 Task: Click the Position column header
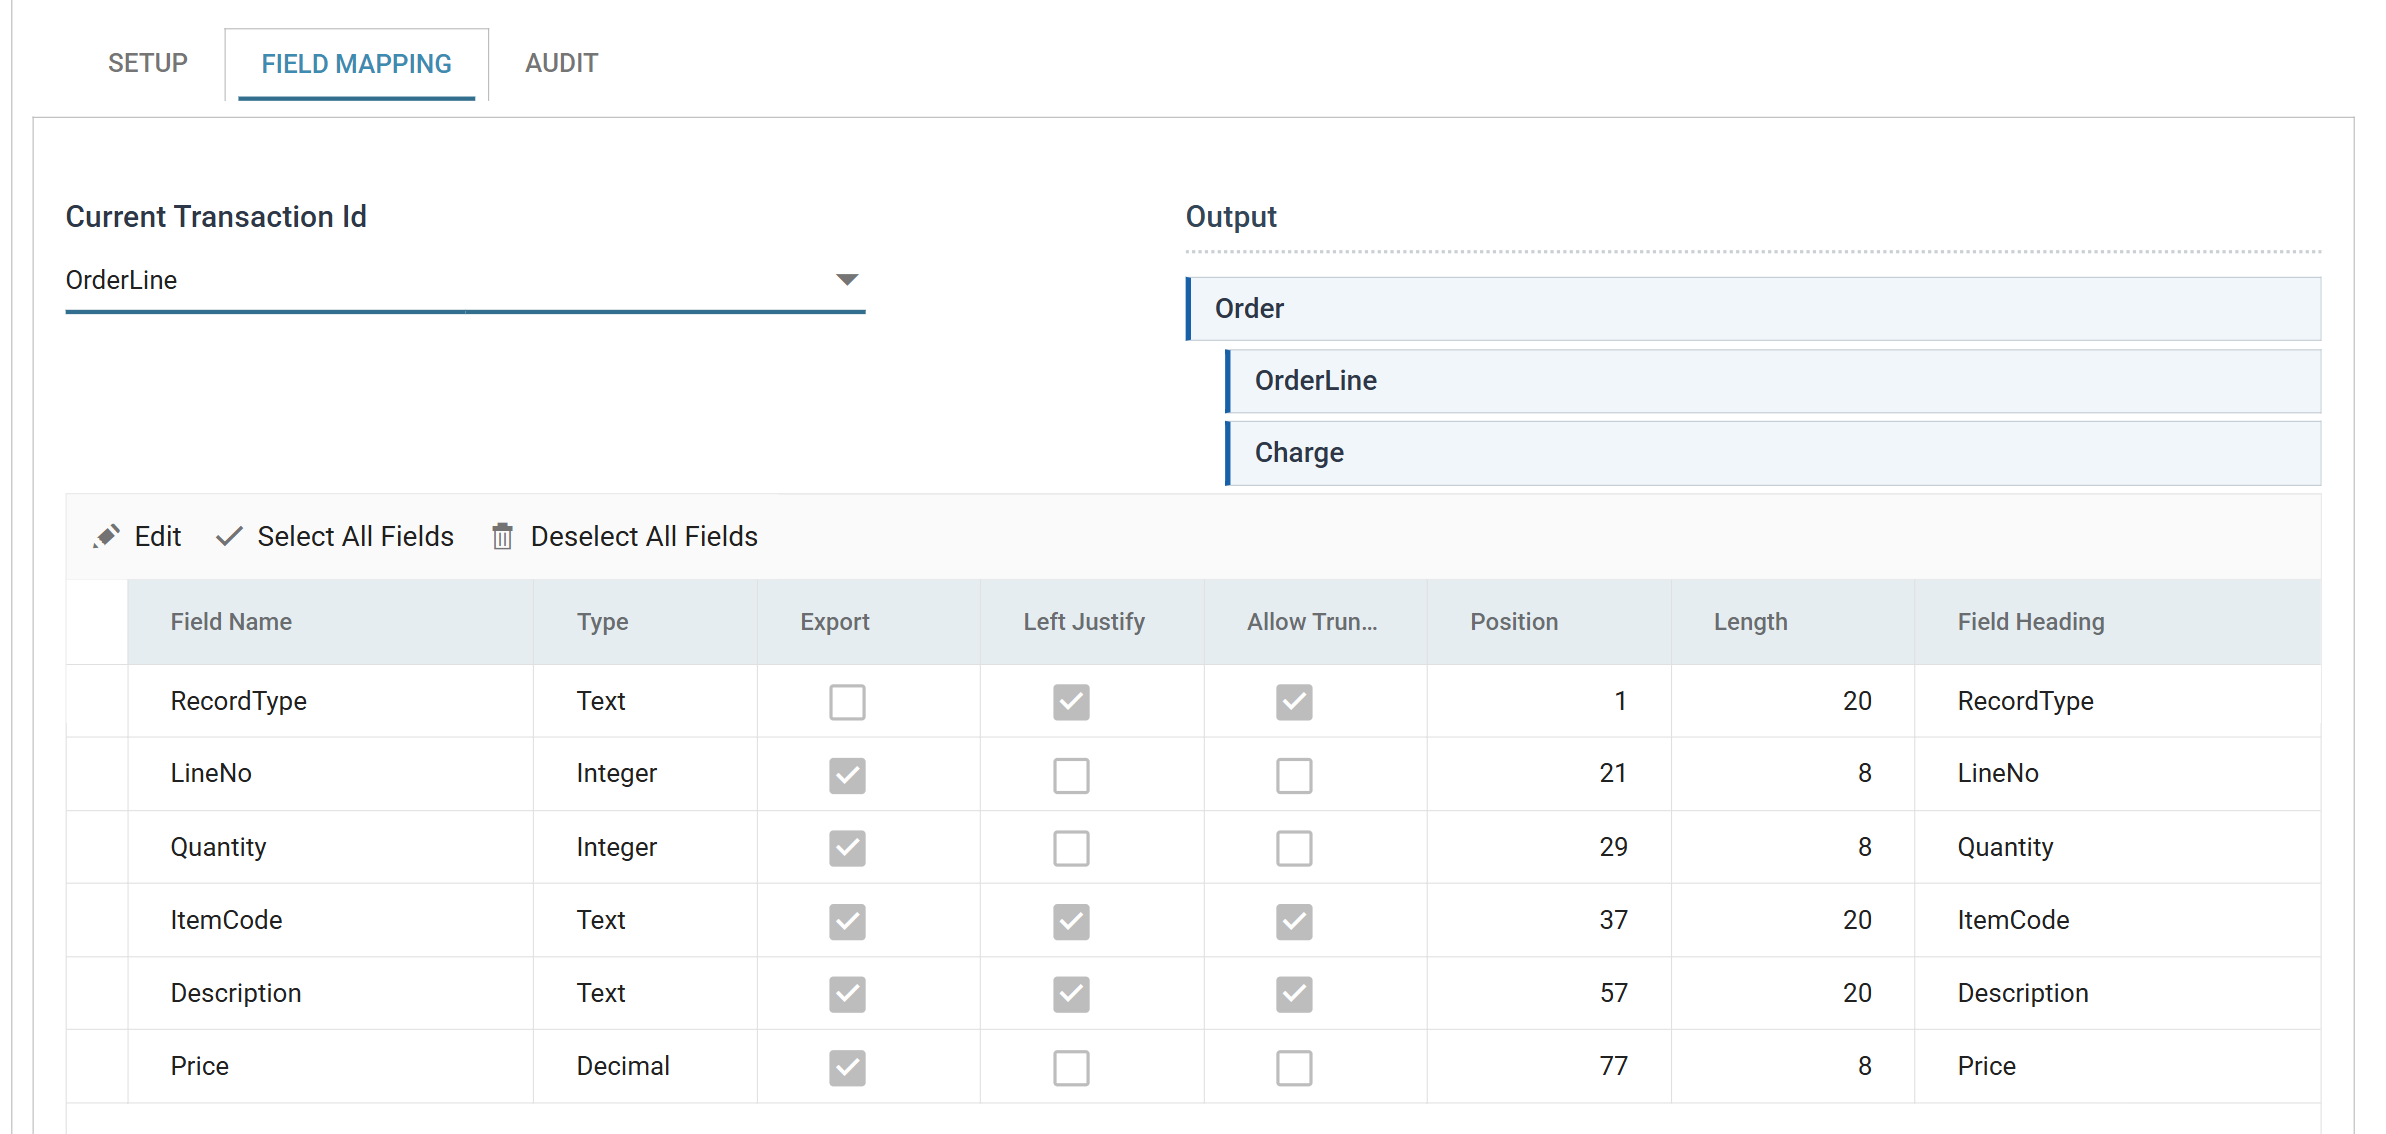tap(1549, 622)
